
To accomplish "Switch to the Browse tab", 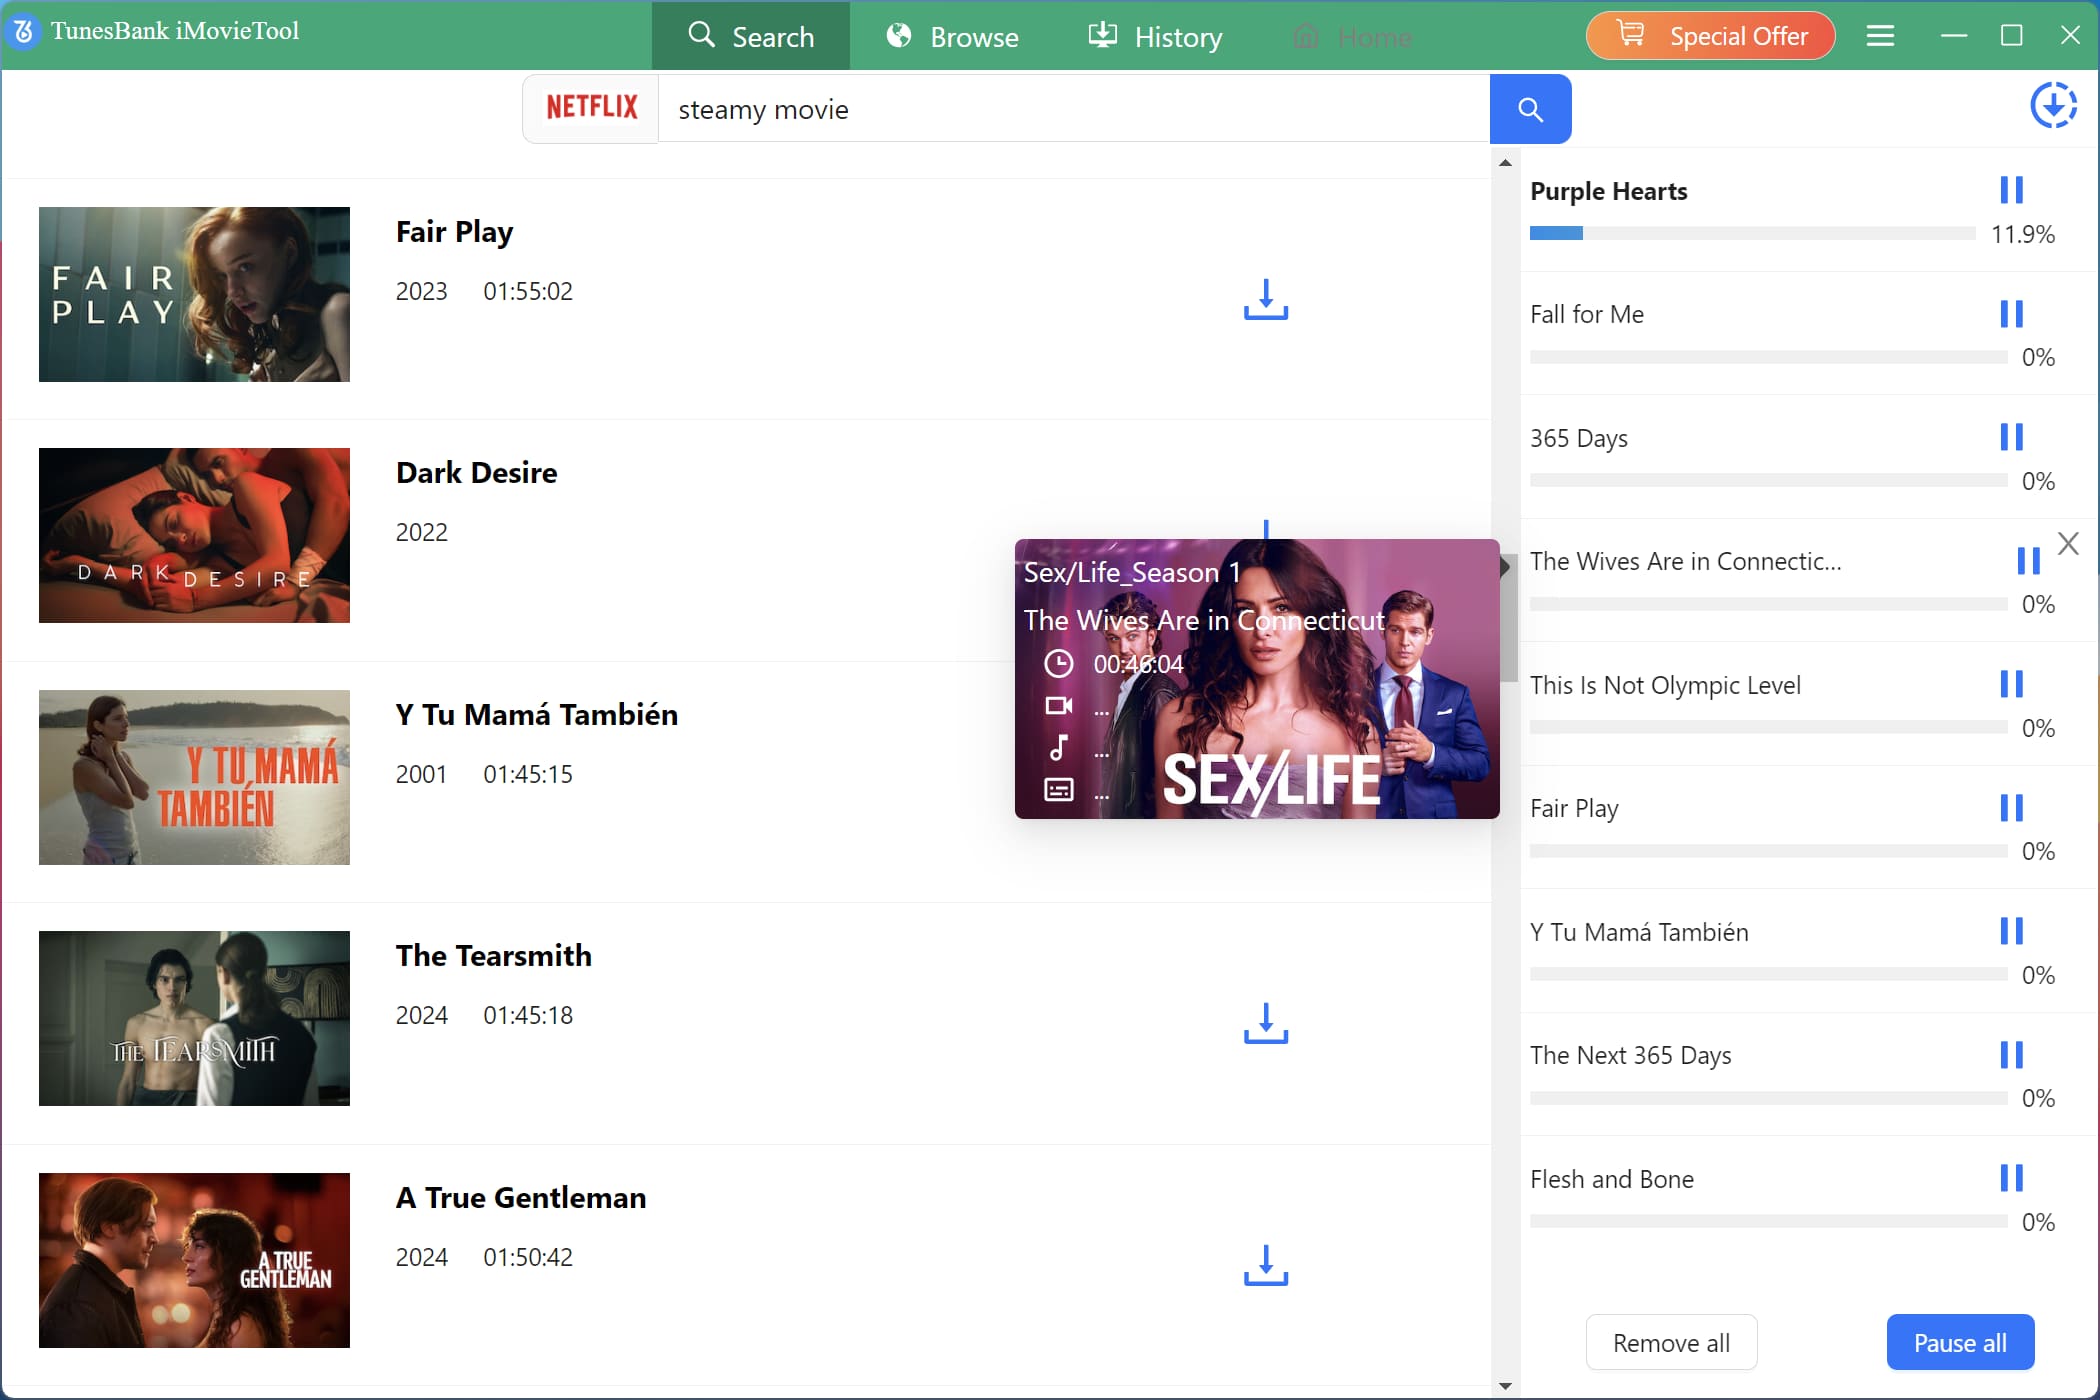I will click(x=951, y=36).
